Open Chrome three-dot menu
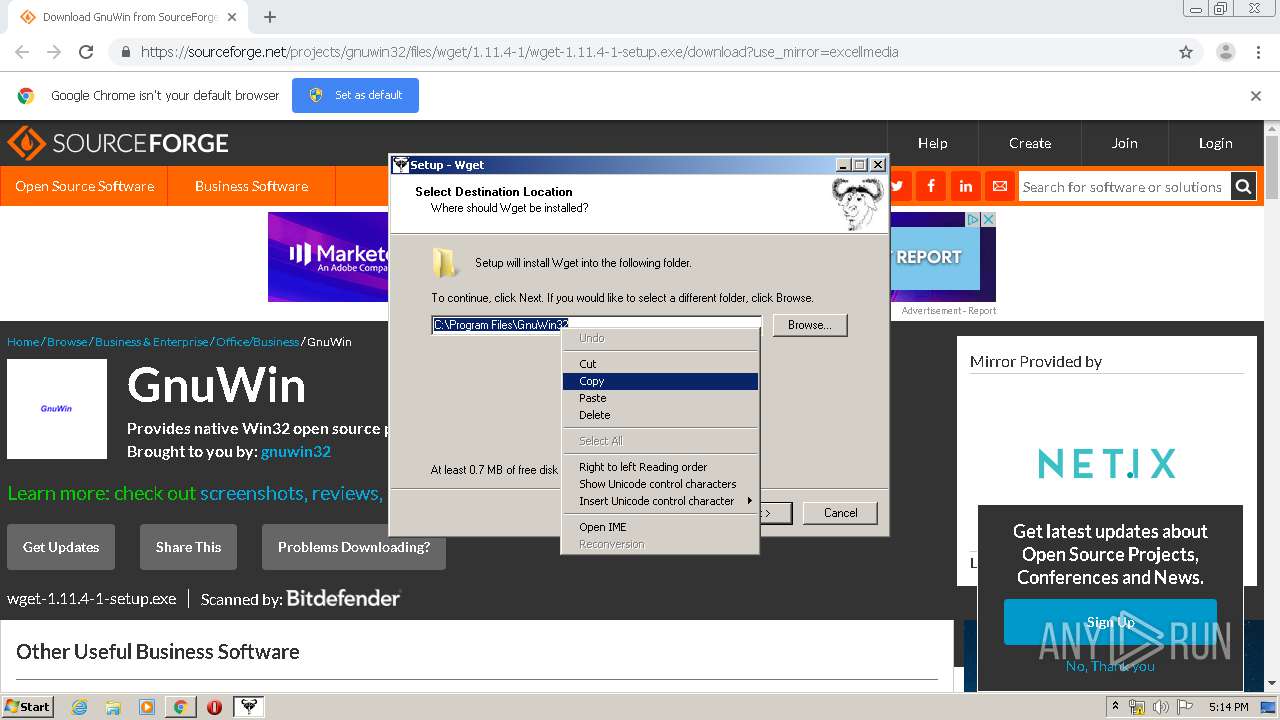1280x720 pixels. pos(1258,52)
